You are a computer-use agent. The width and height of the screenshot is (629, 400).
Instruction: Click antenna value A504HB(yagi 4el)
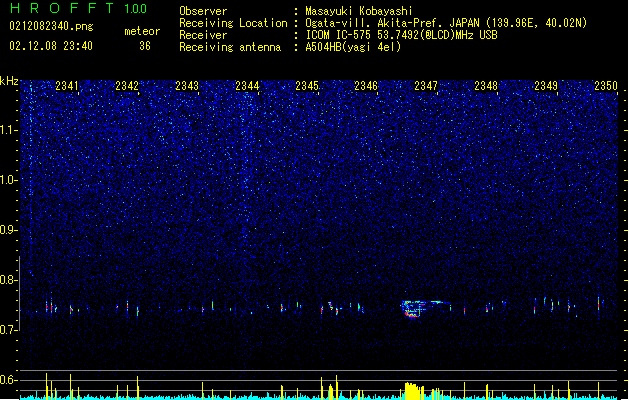click(x=353, y=47)
